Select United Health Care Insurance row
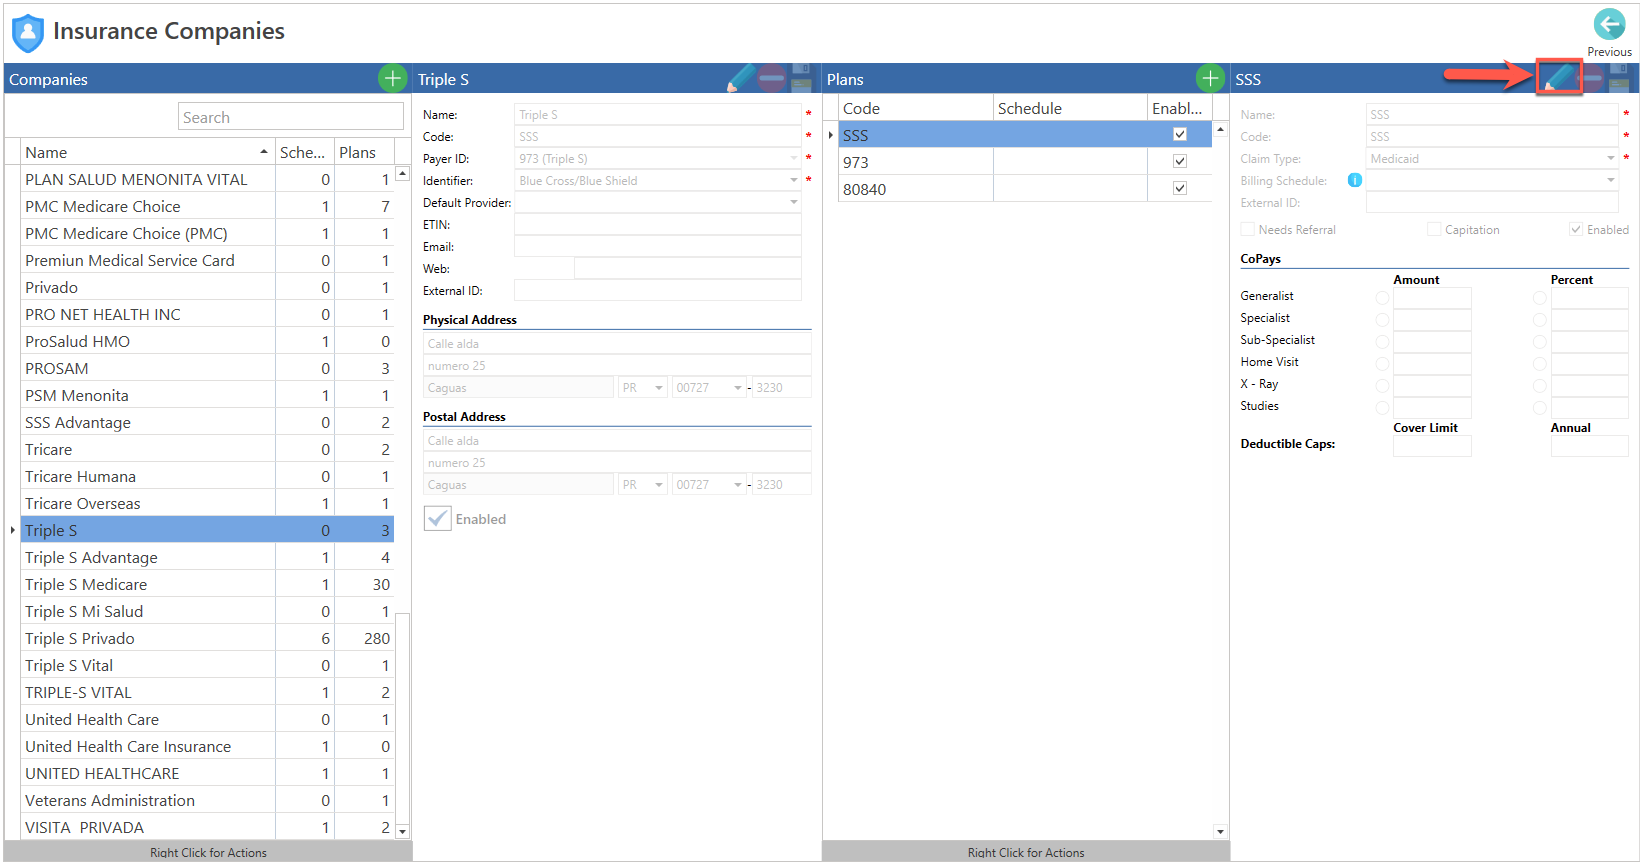This screenshot has height=868, width=1644. click(207, 746)
